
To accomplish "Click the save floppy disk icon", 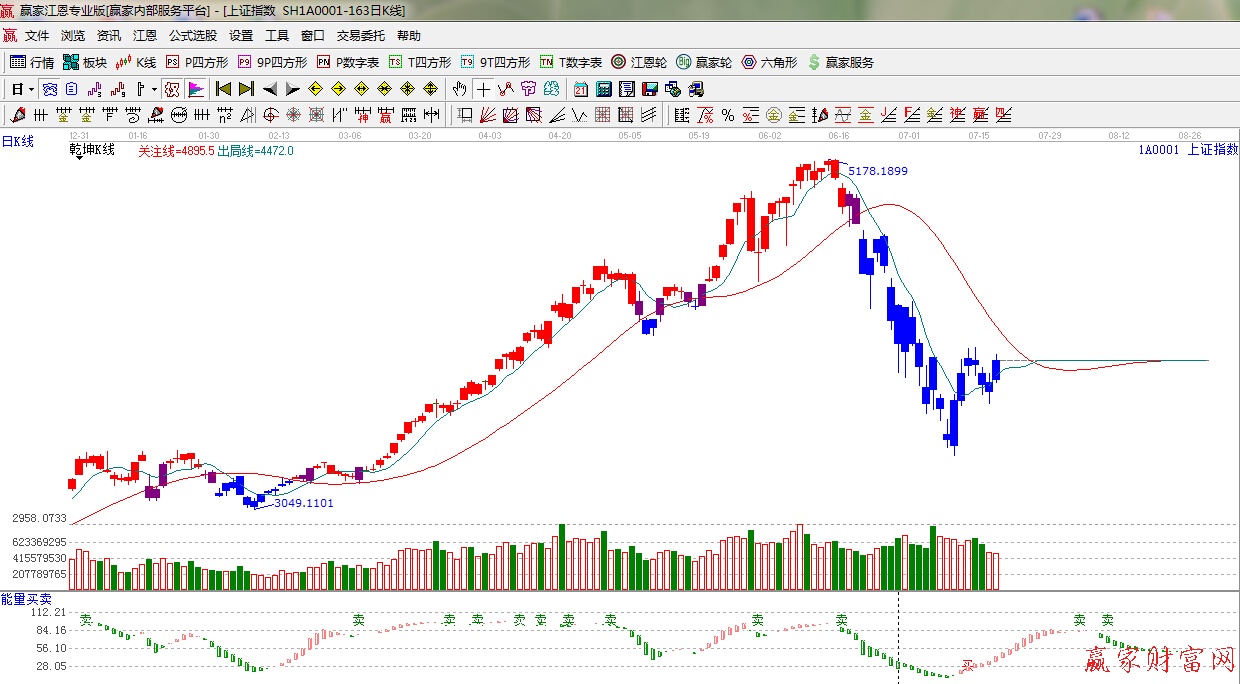I will click(x=649, y=89).
